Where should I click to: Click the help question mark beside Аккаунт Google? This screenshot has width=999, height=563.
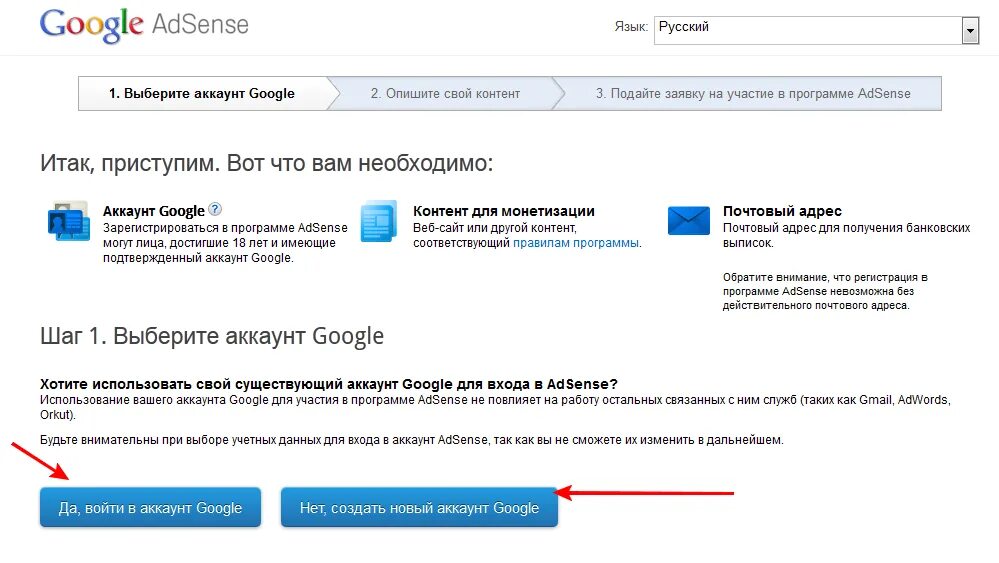[215, 210]
